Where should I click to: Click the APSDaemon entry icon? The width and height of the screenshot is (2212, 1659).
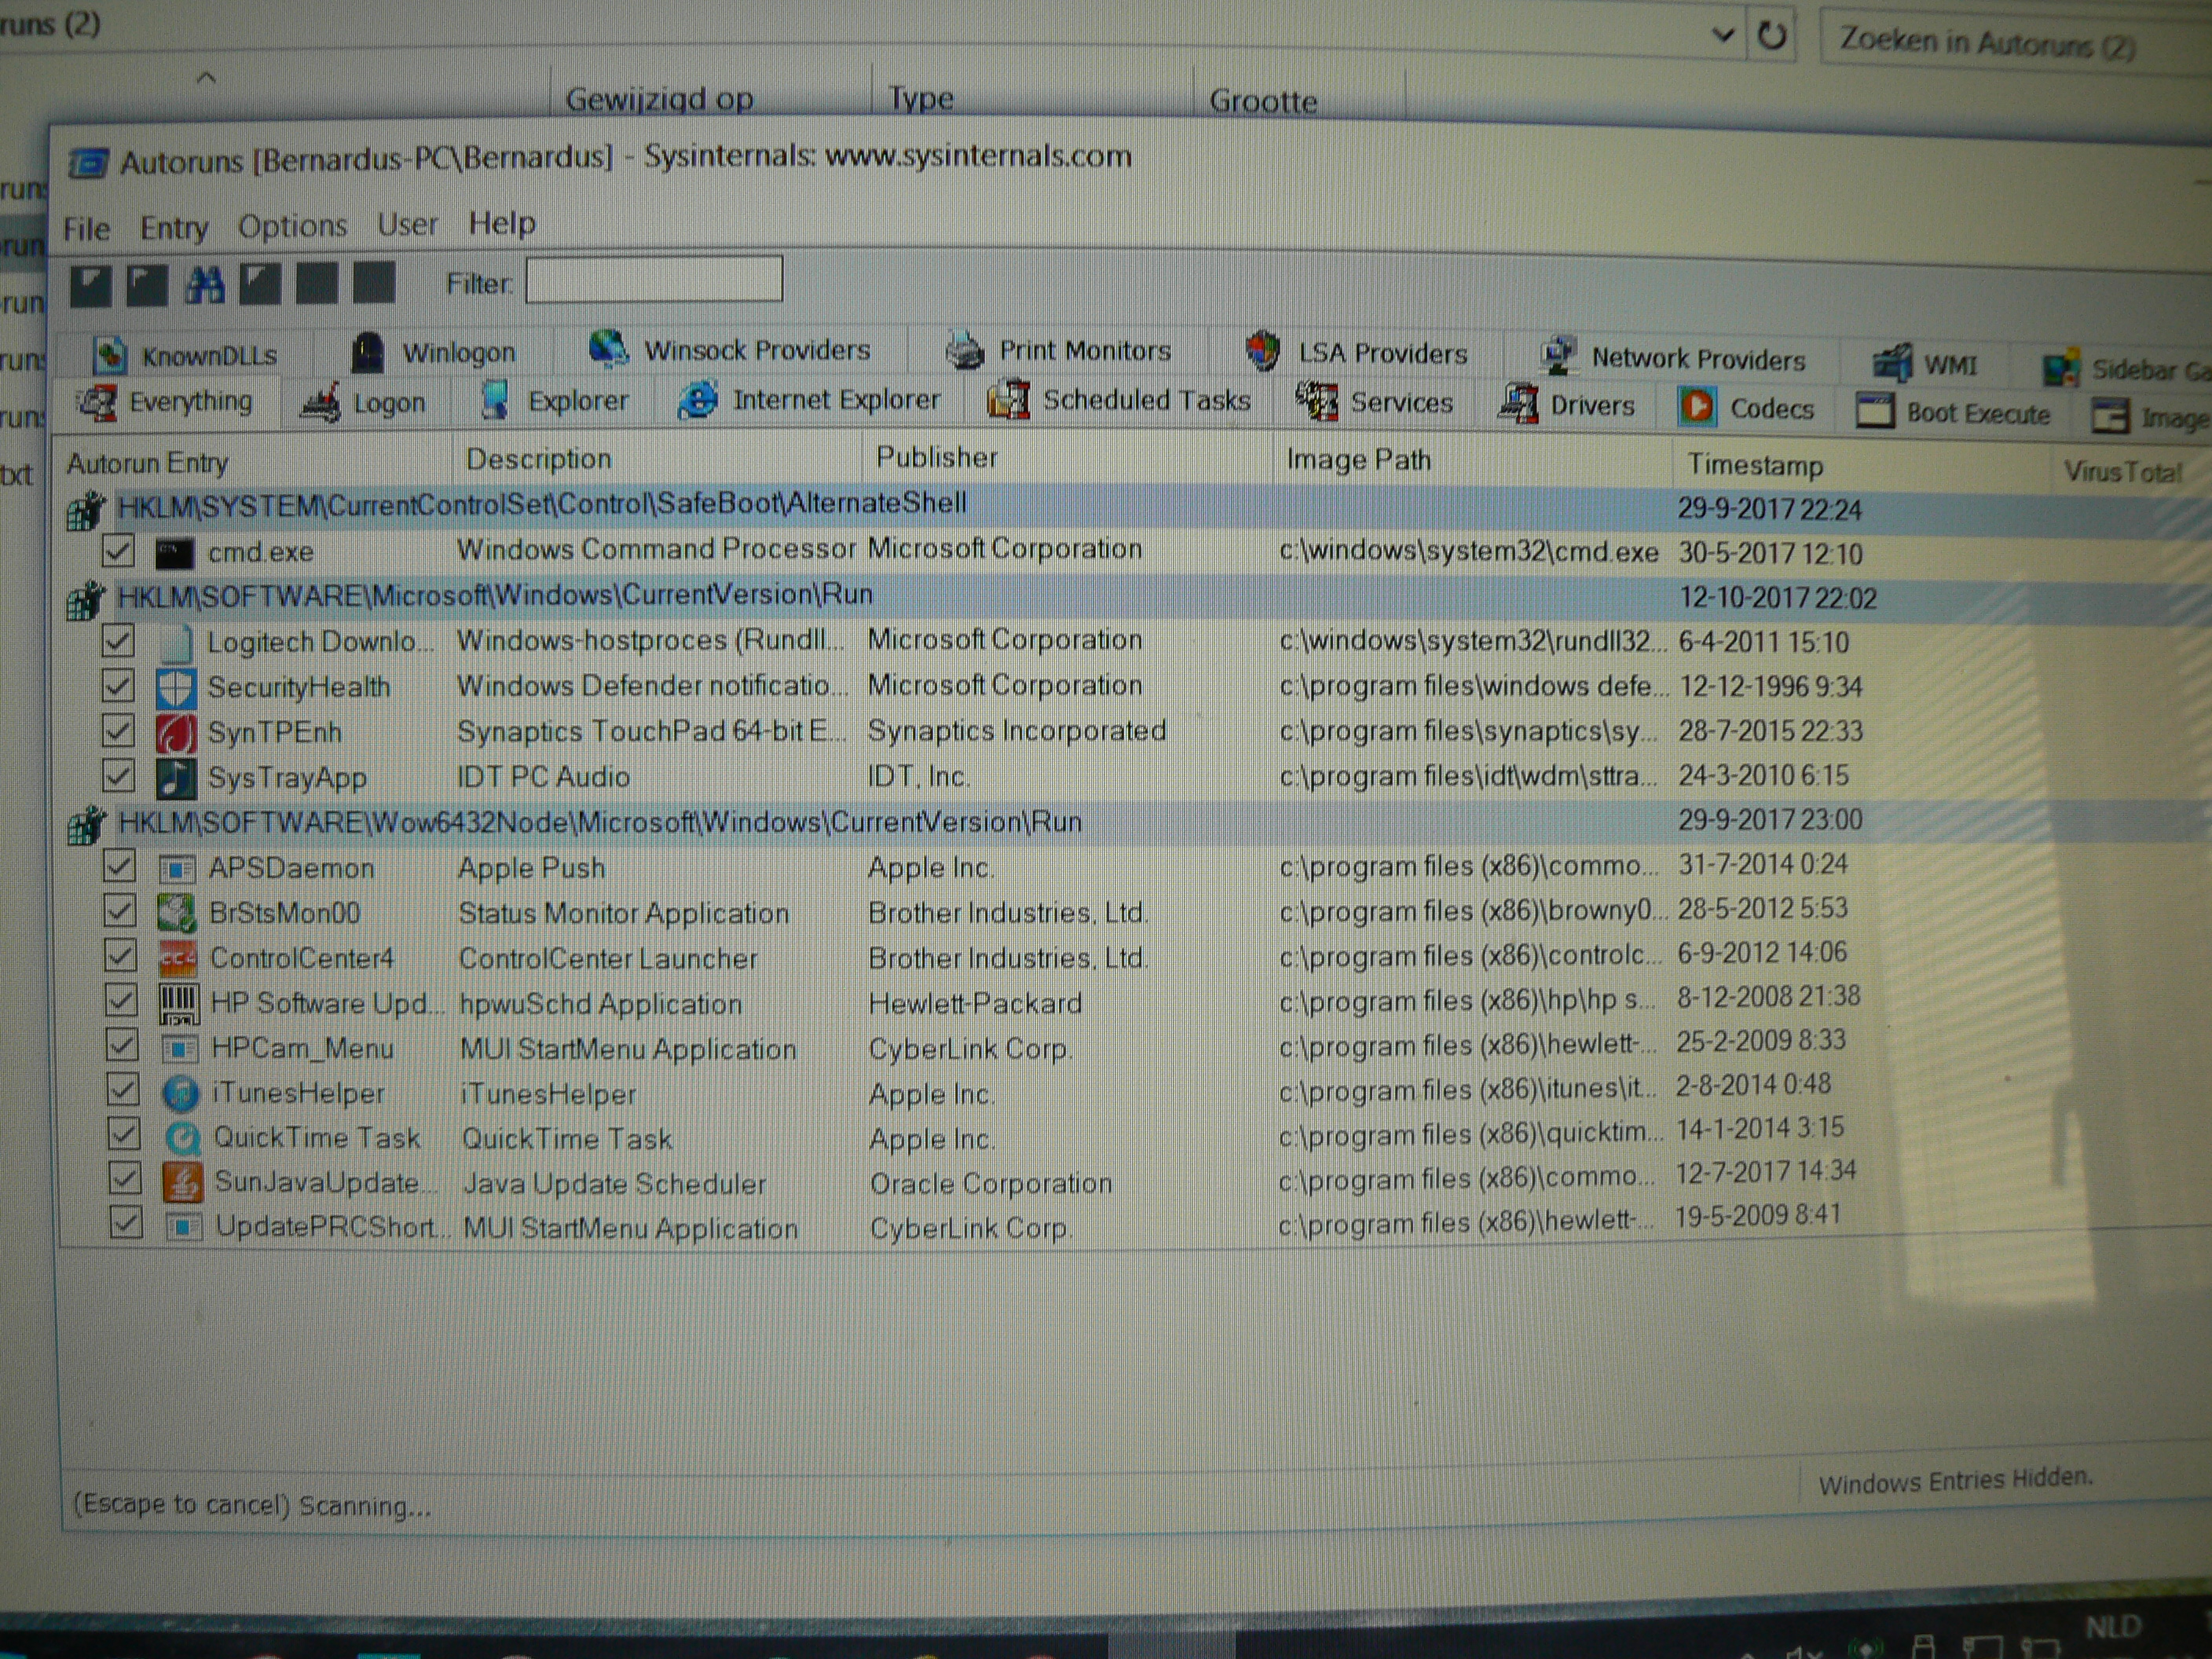[177, 869]
